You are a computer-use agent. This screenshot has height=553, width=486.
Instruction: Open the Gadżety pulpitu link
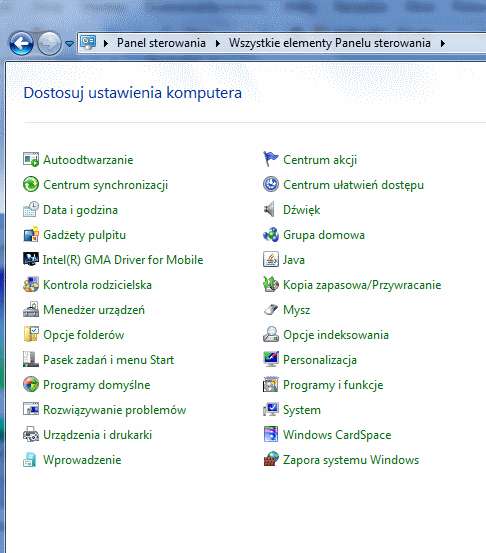click(84, 235)
